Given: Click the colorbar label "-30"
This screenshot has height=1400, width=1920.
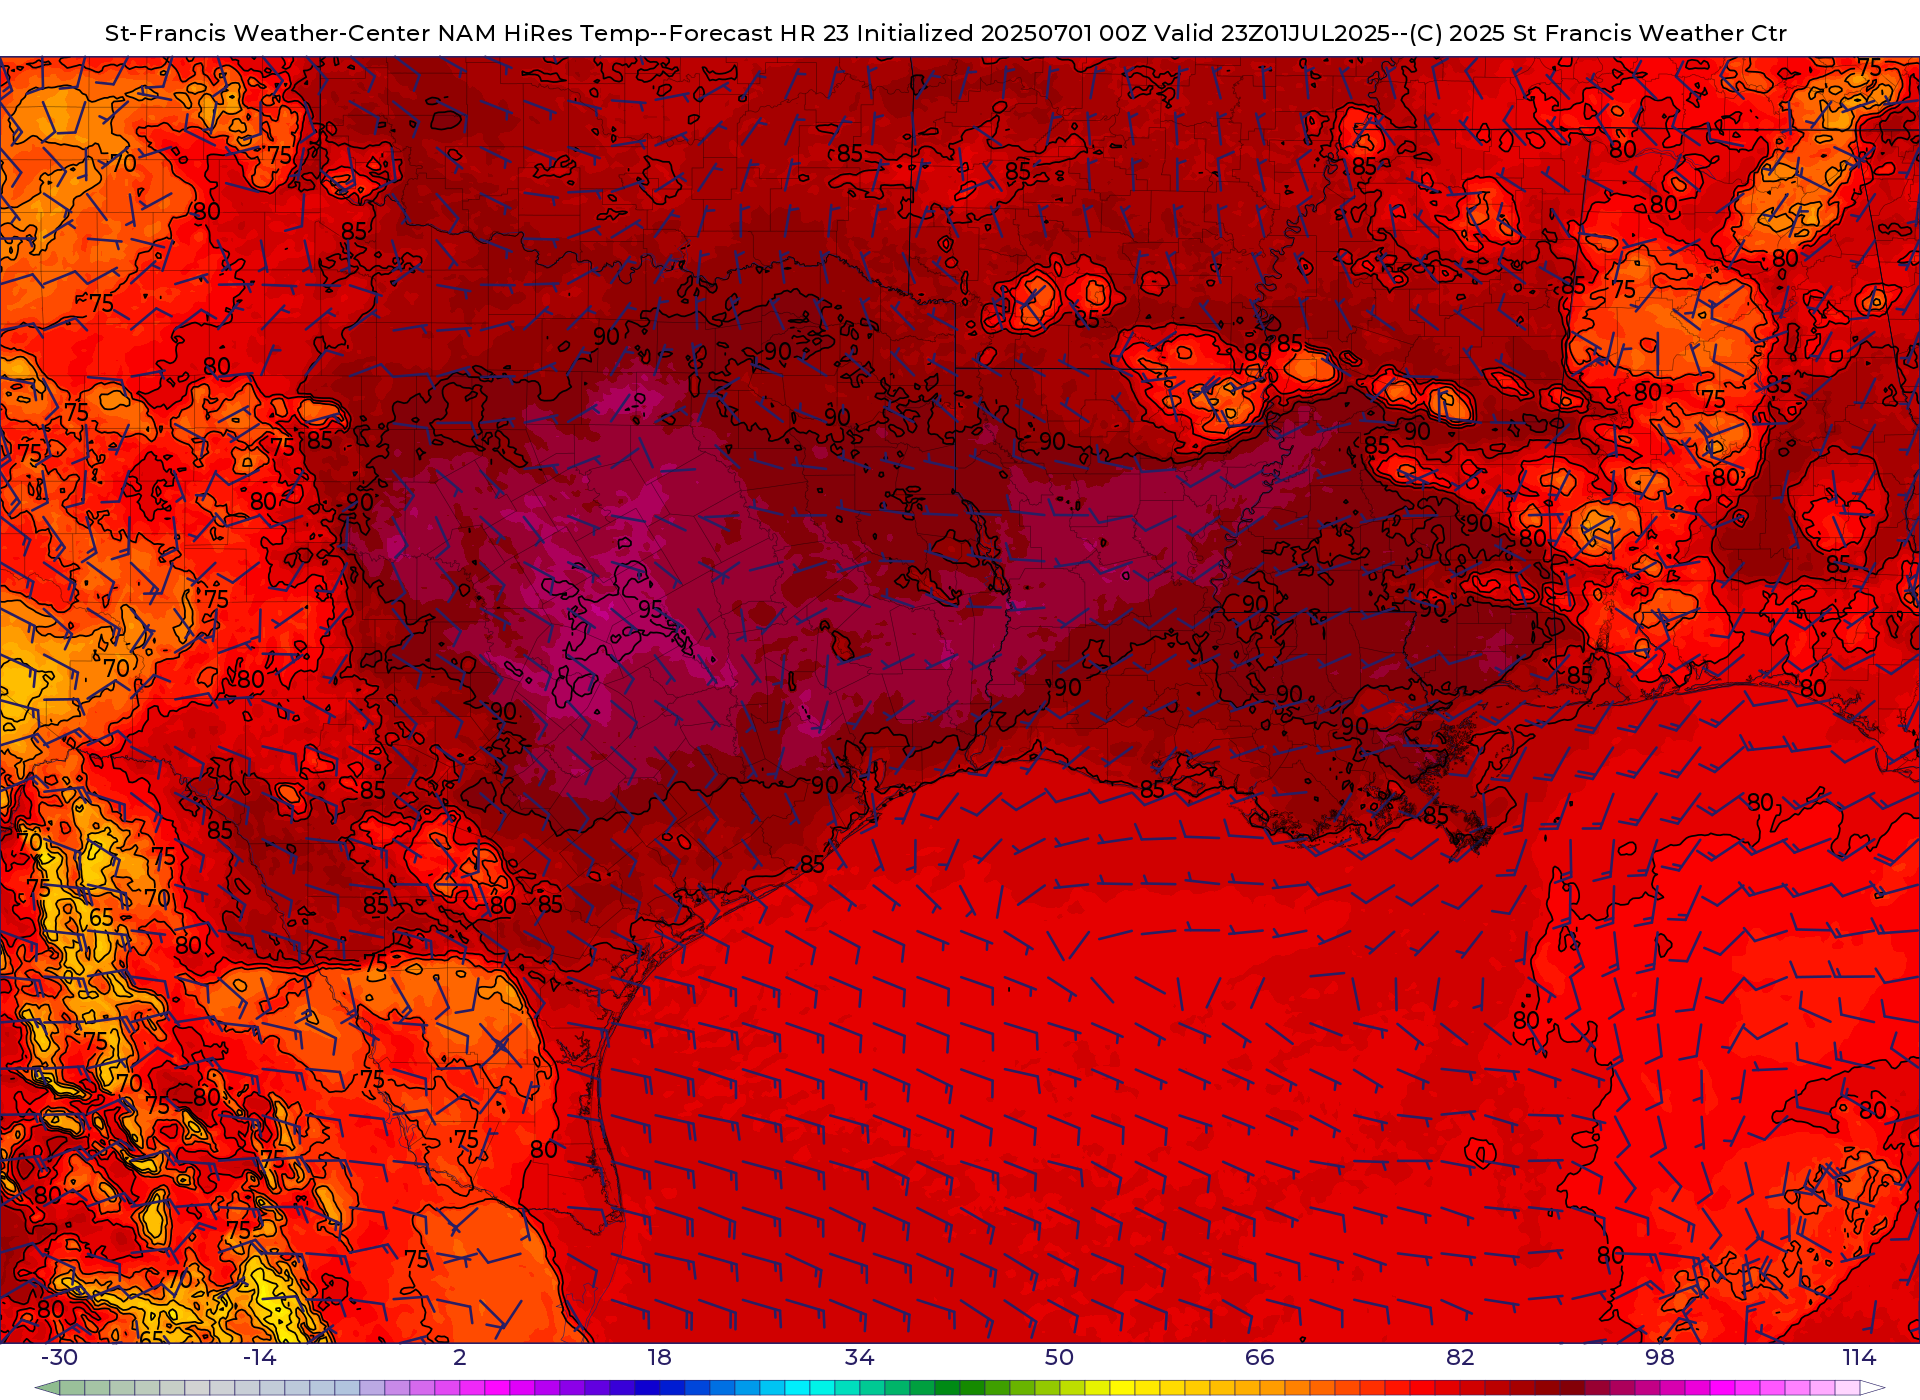Looking at the screenshot, I should click(59, 1357).
